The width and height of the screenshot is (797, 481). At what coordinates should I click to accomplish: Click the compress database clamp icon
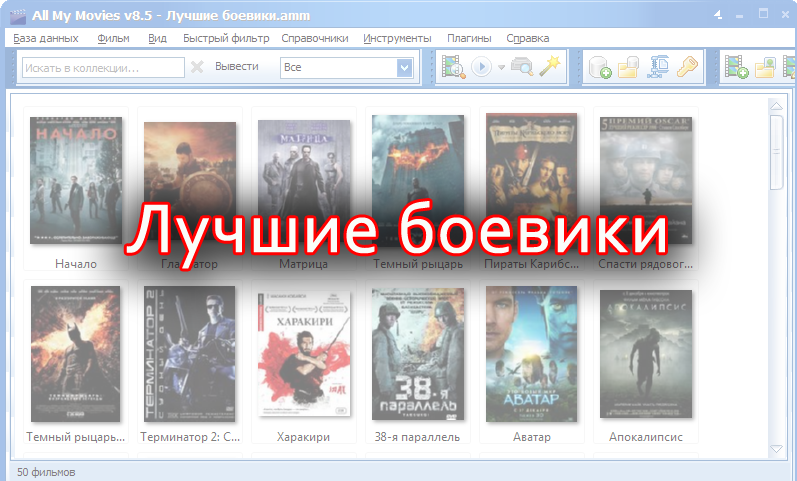click(658, 67)
